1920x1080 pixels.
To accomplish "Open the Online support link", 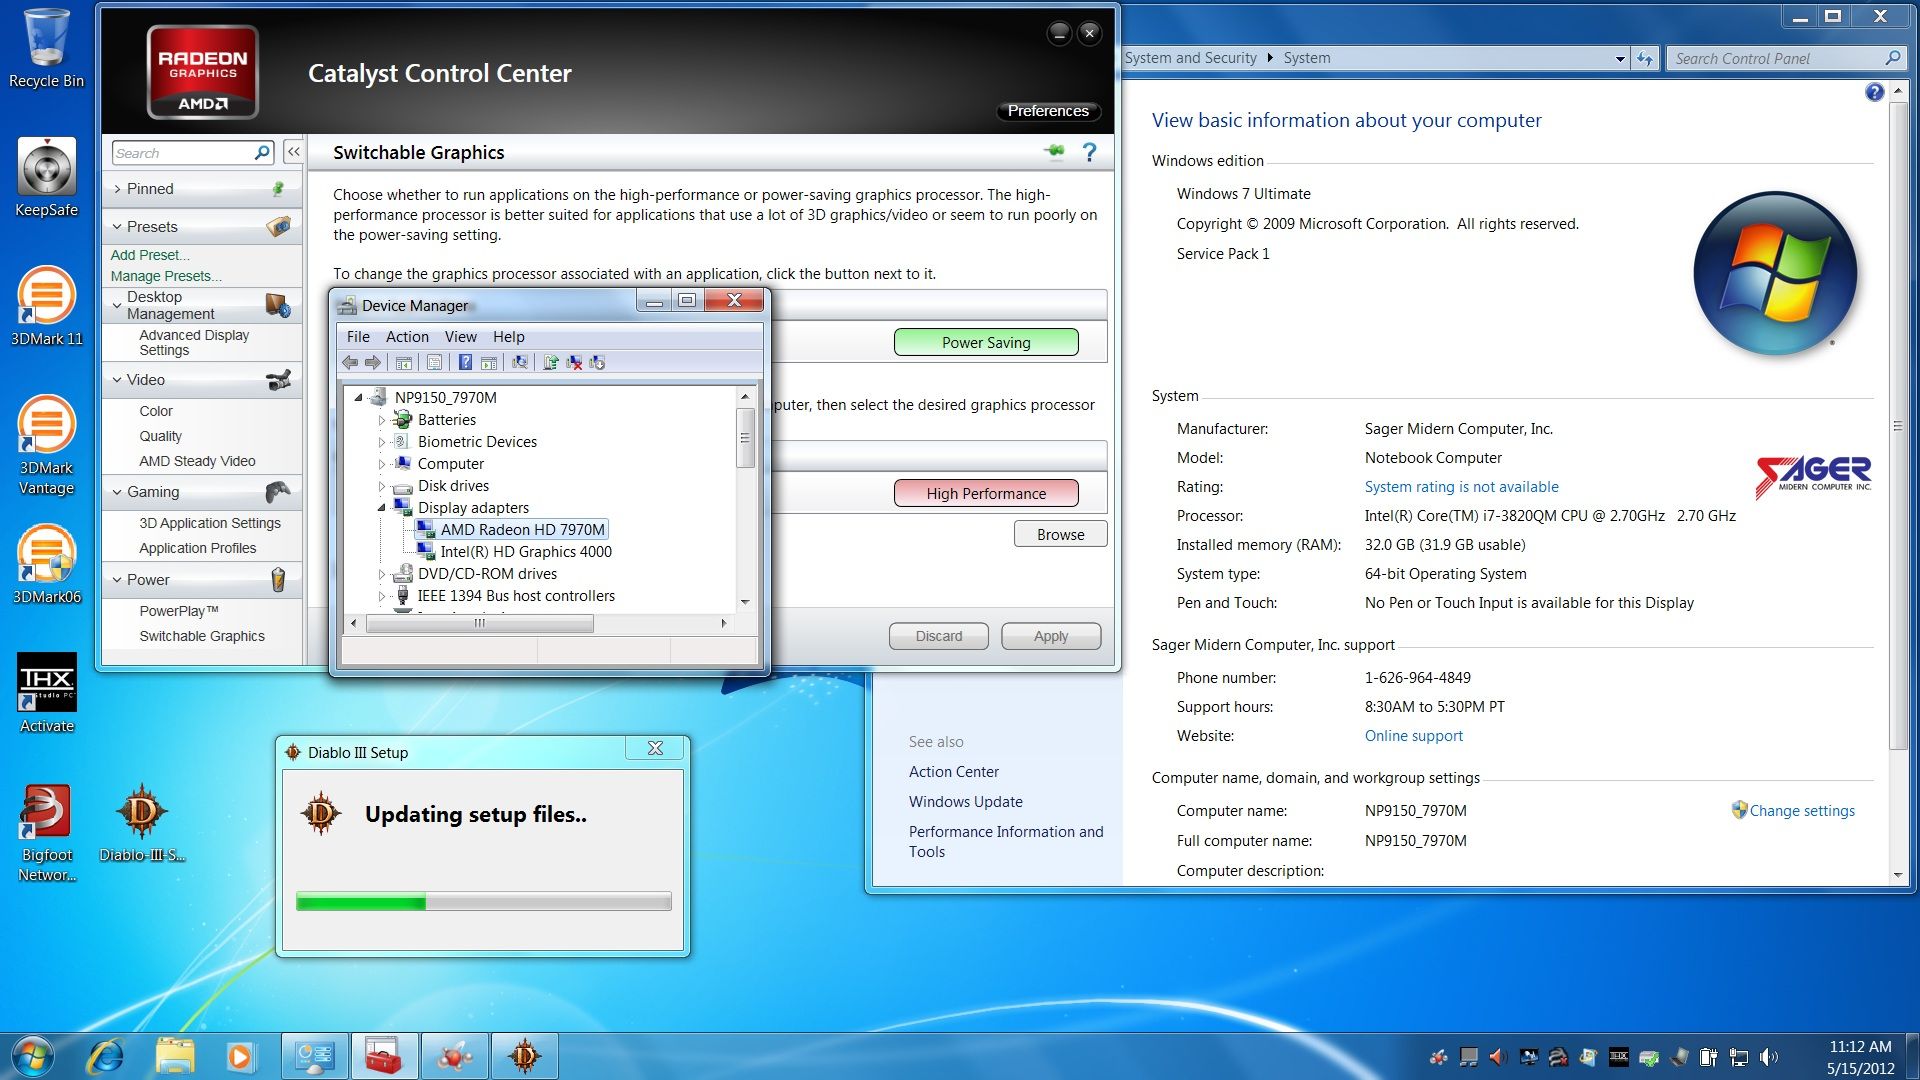I will point(1413,736).
